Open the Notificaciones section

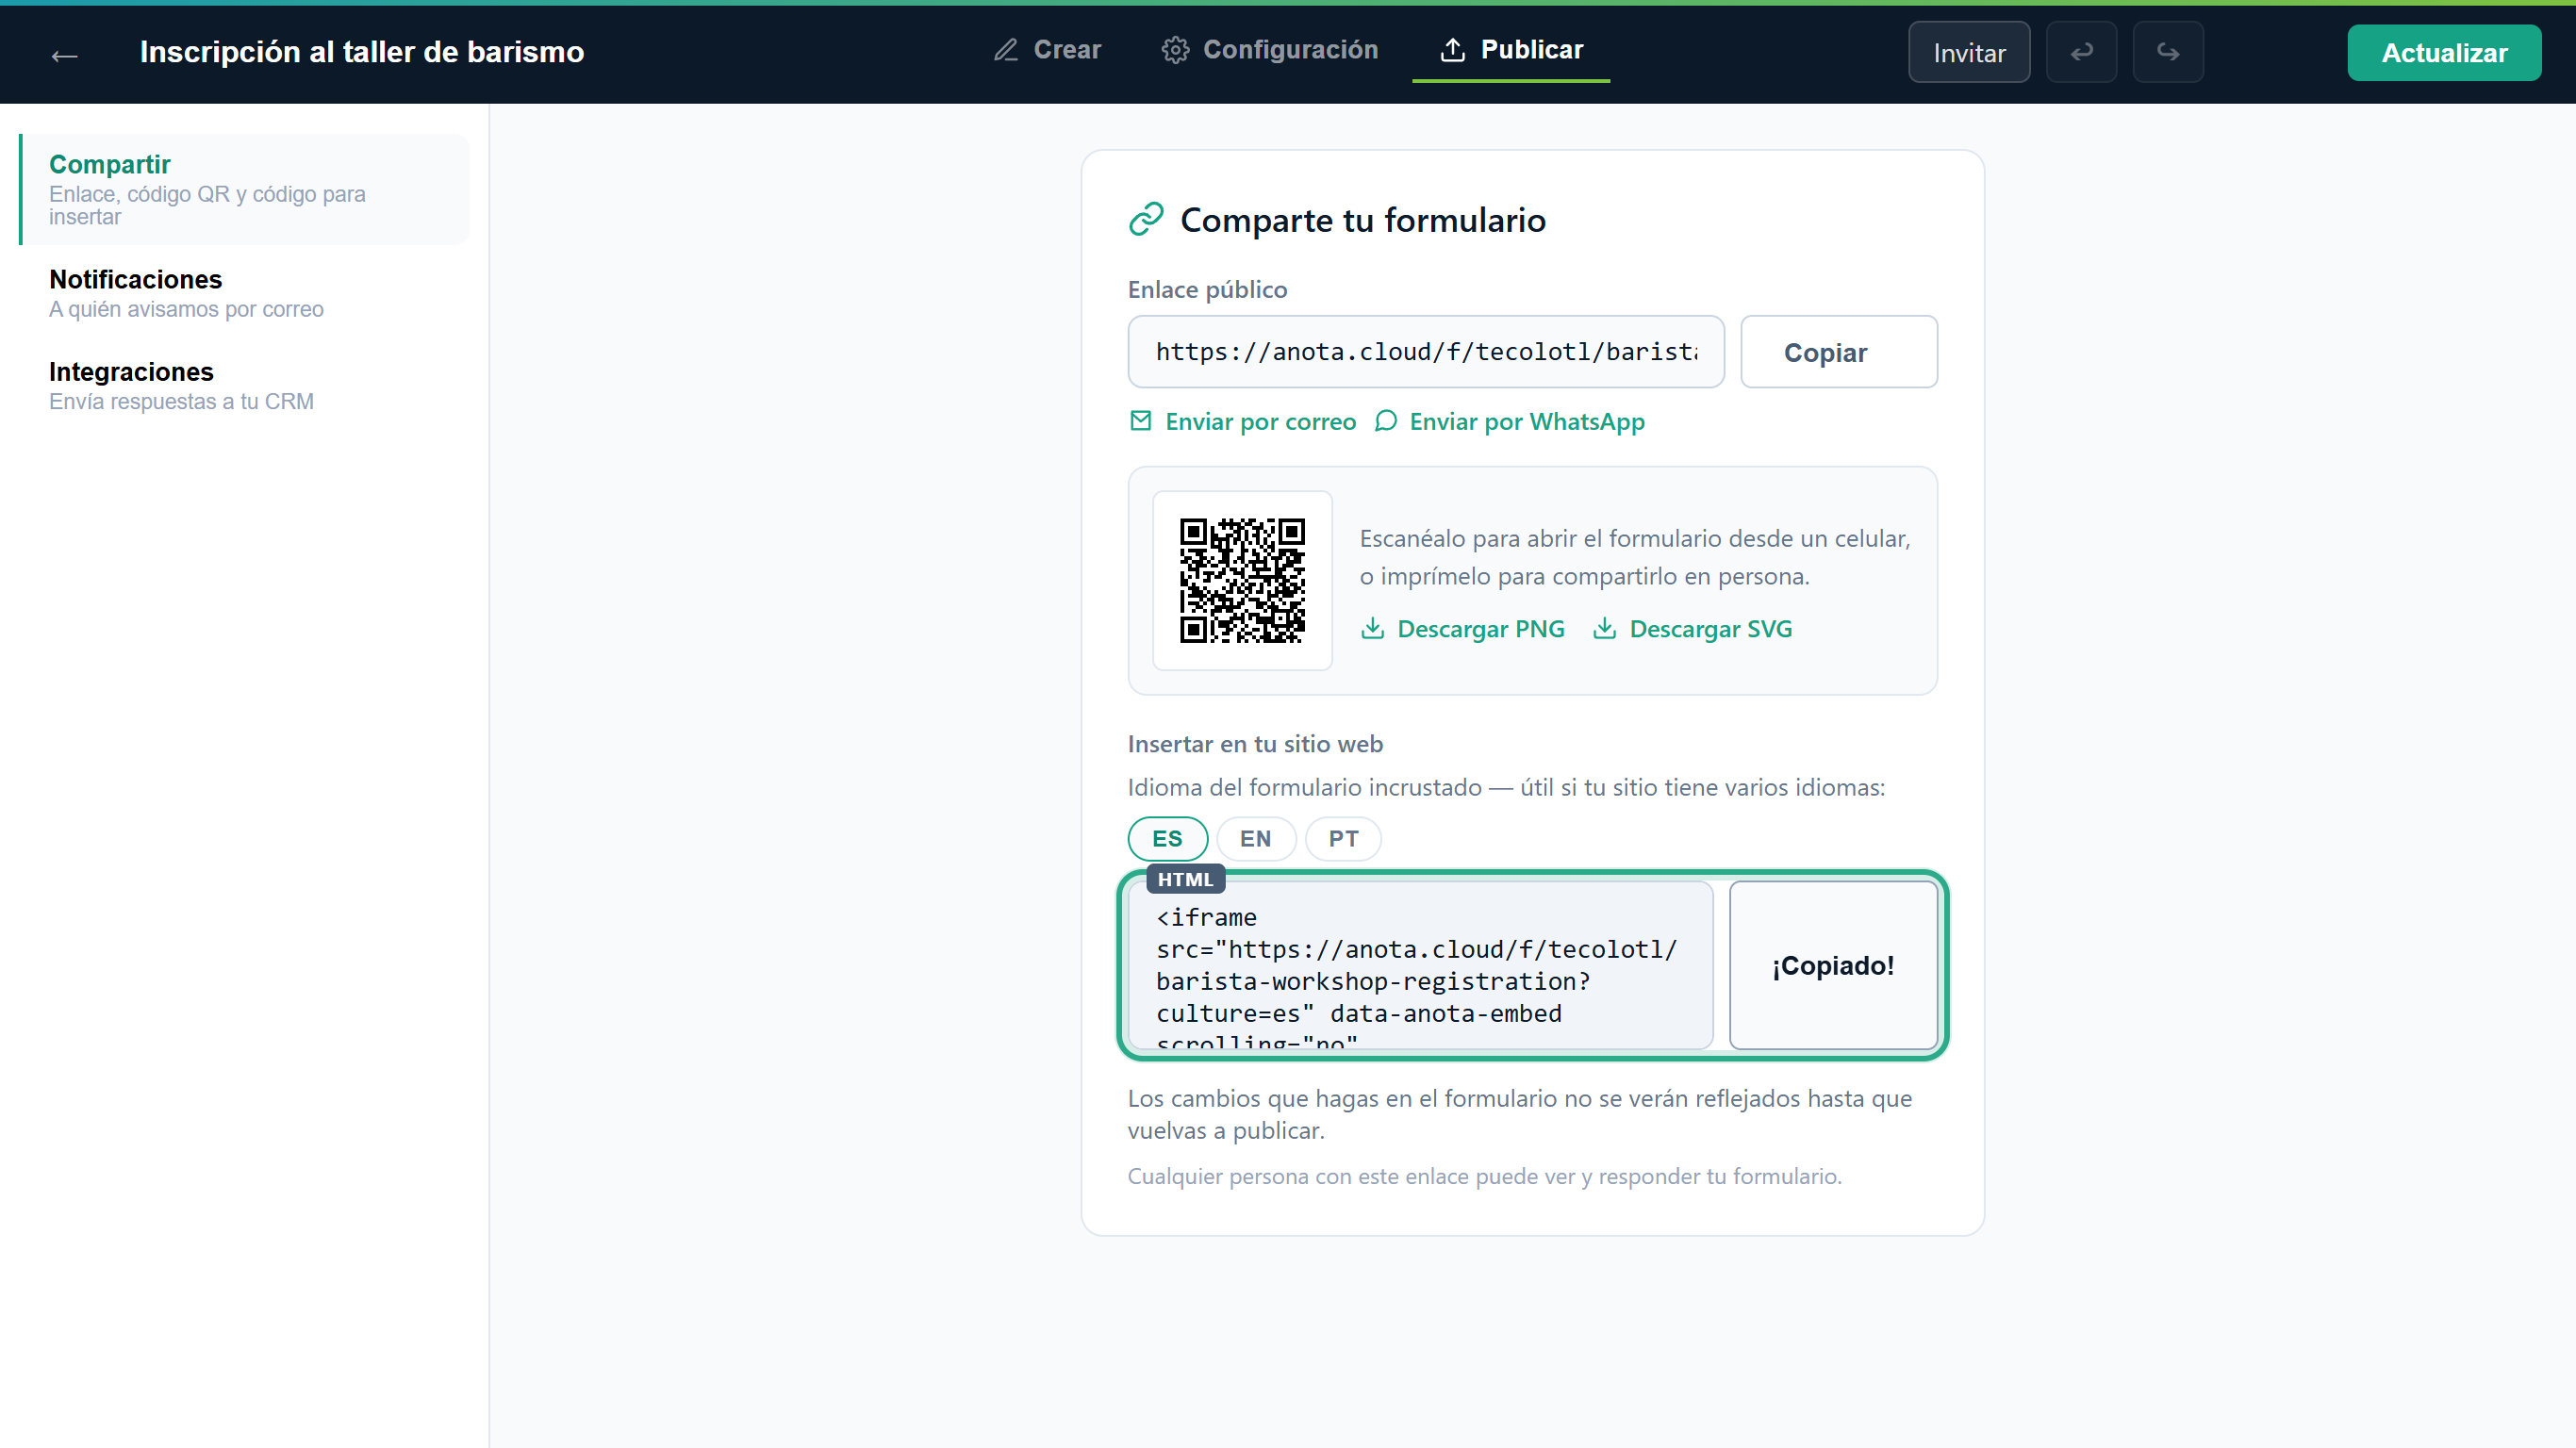[245, 293]
